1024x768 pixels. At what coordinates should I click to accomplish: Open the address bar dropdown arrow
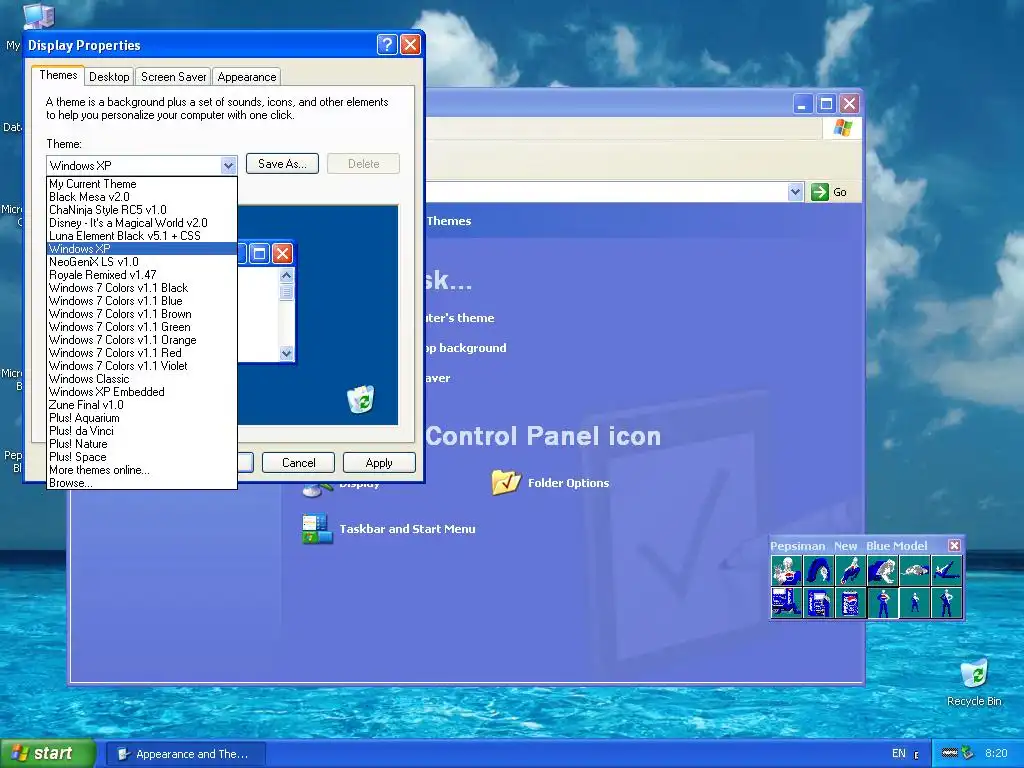795,192
